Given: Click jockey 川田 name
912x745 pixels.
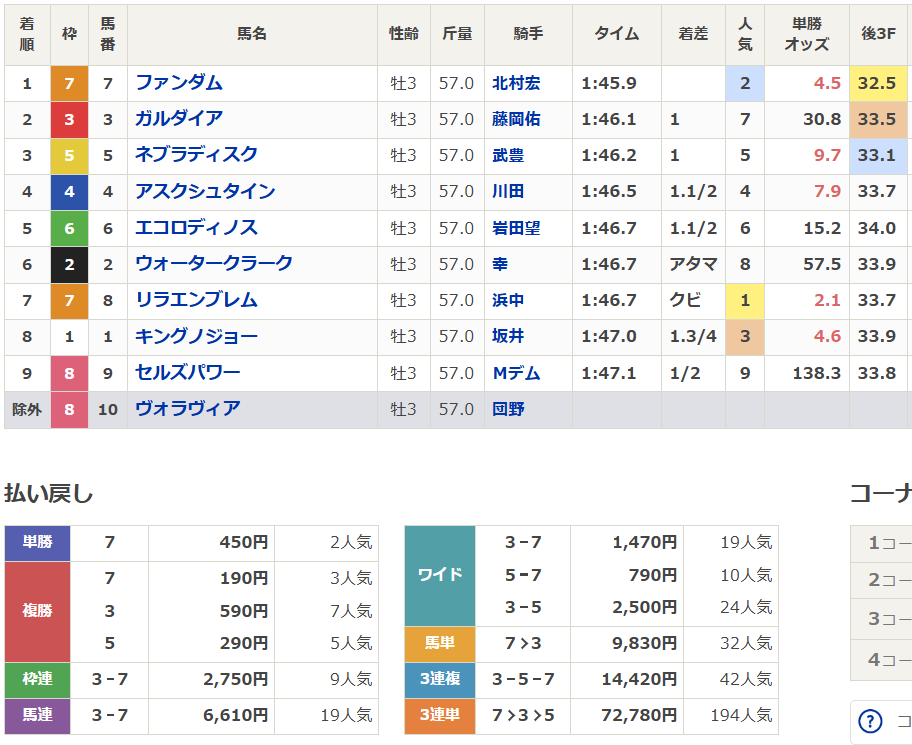Looking at the screenshot, I should pyautogui.click(x=507, y=191).
